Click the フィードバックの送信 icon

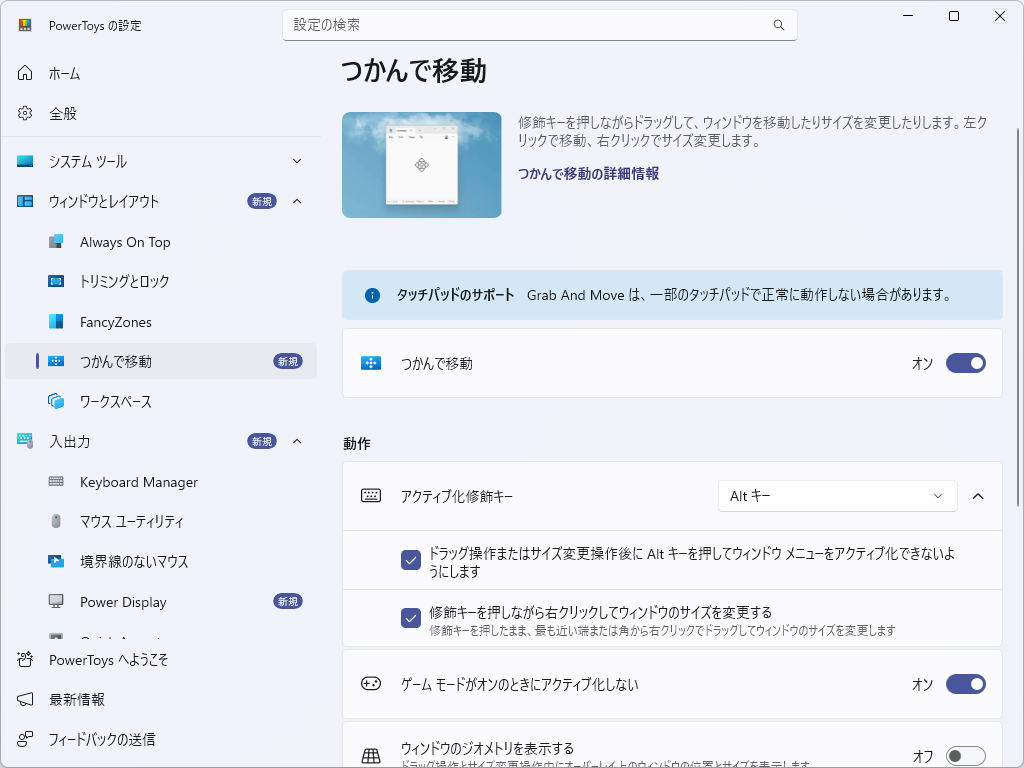click(25, 739)
